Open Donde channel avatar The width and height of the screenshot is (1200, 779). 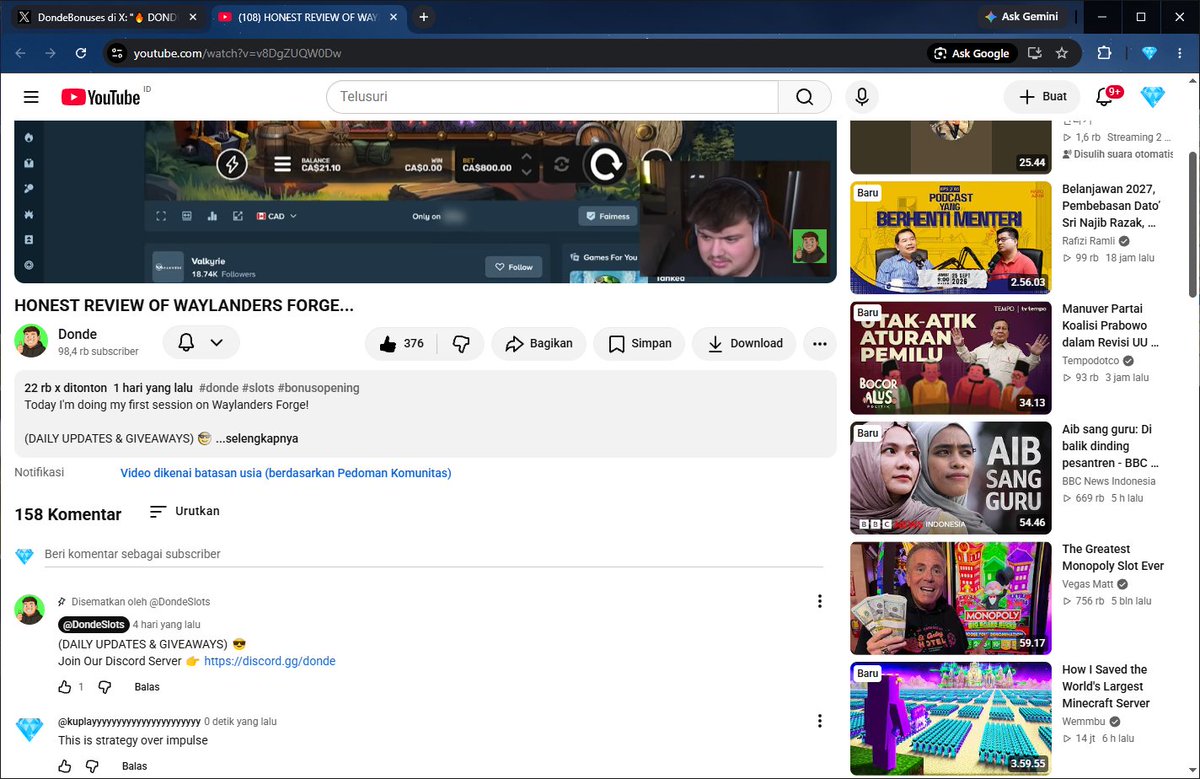[31, 341]
